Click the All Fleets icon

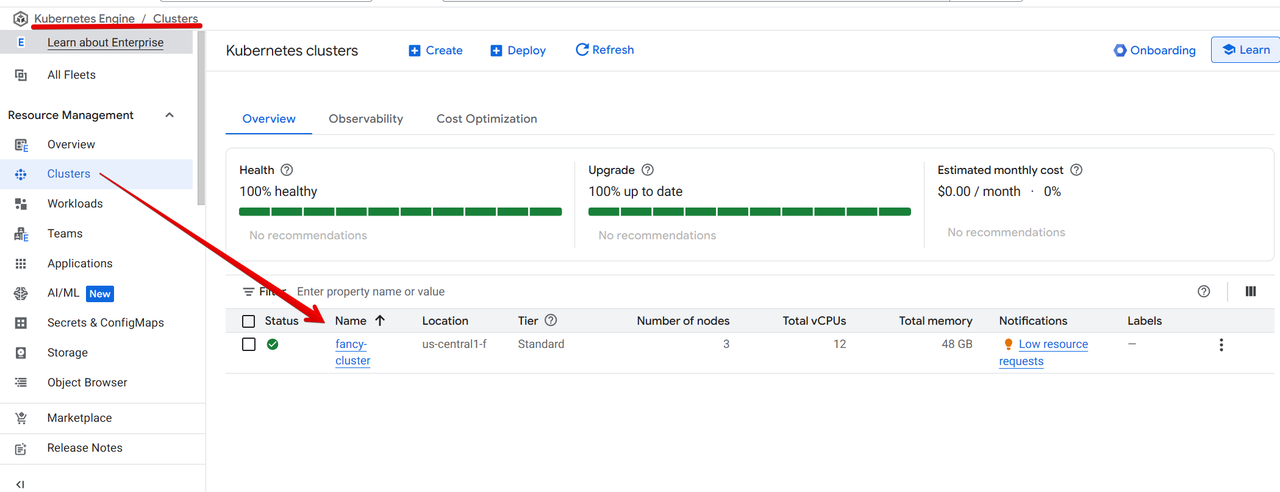(x=21, y=75)
